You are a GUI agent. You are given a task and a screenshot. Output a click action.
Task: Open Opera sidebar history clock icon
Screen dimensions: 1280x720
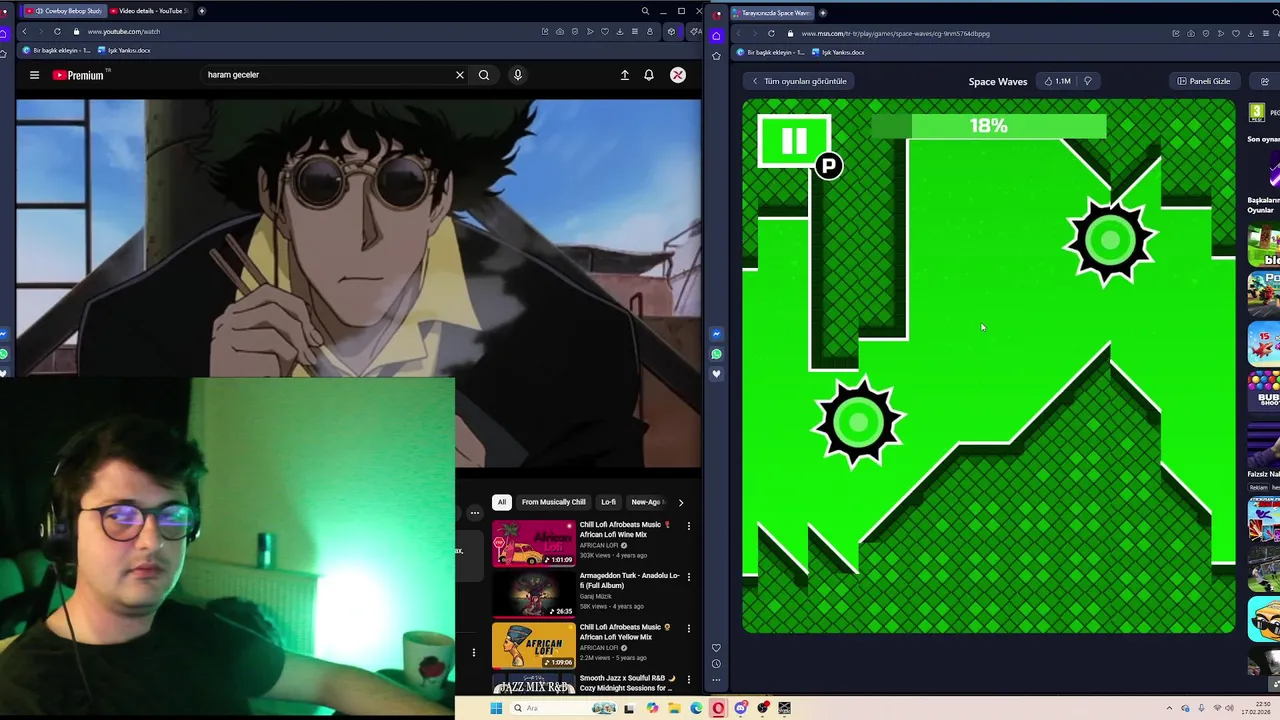[x=716, y=664]
